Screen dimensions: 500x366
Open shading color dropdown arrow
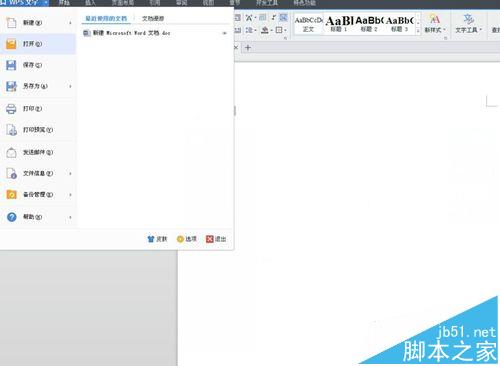pyautogui.click(x=272, y=31)
